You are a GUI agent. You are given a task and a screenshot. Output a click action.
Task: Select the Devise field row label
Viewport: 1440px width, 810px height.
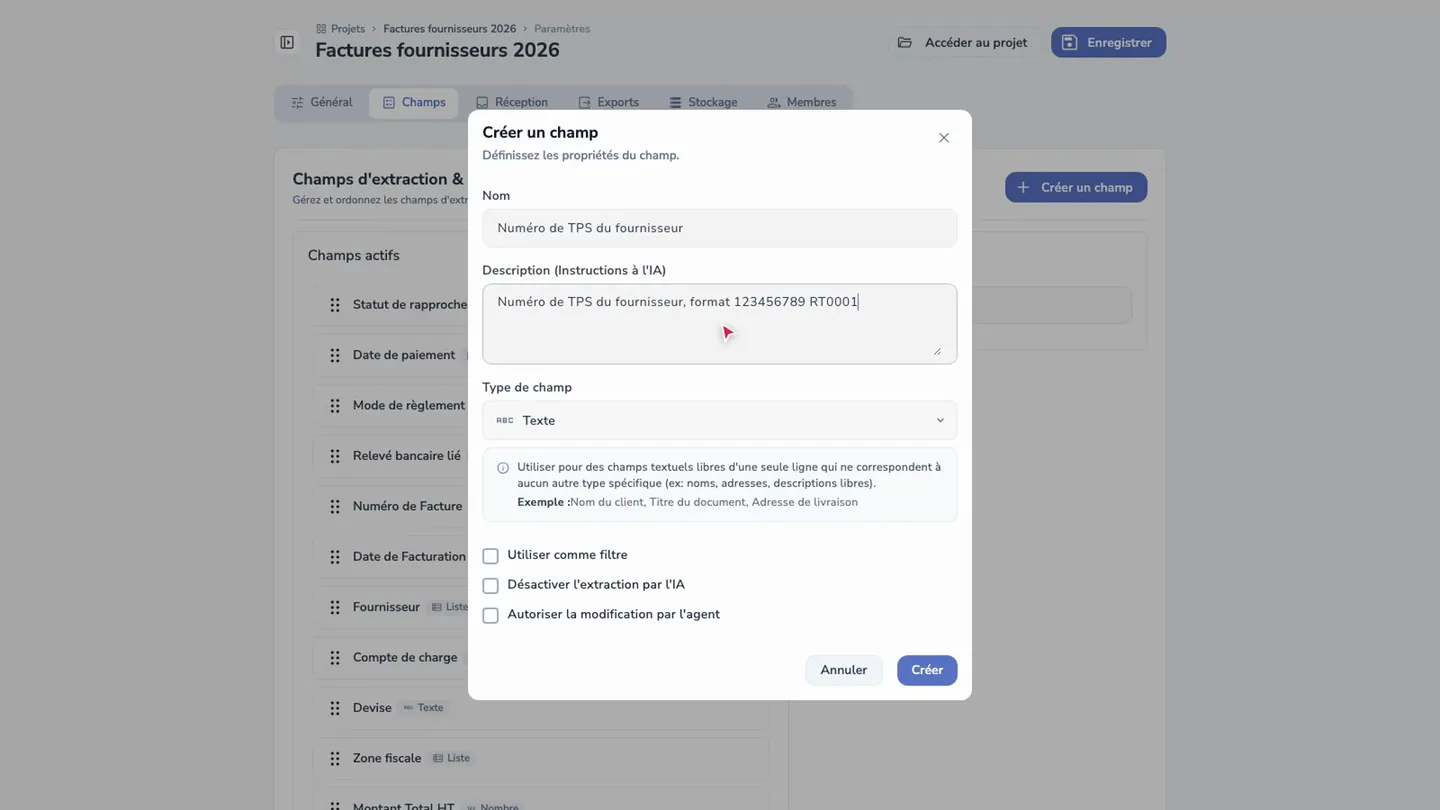(x=372, y=708)
